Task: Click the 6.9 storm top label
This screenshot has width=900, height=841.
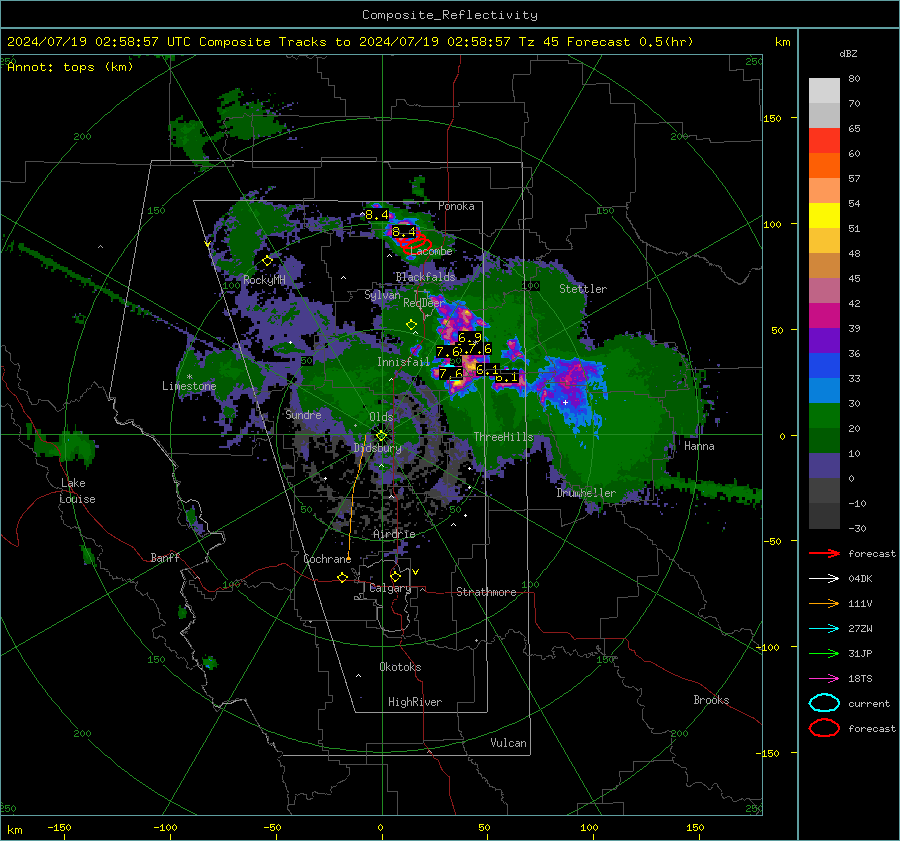Action: coord(470,338)
